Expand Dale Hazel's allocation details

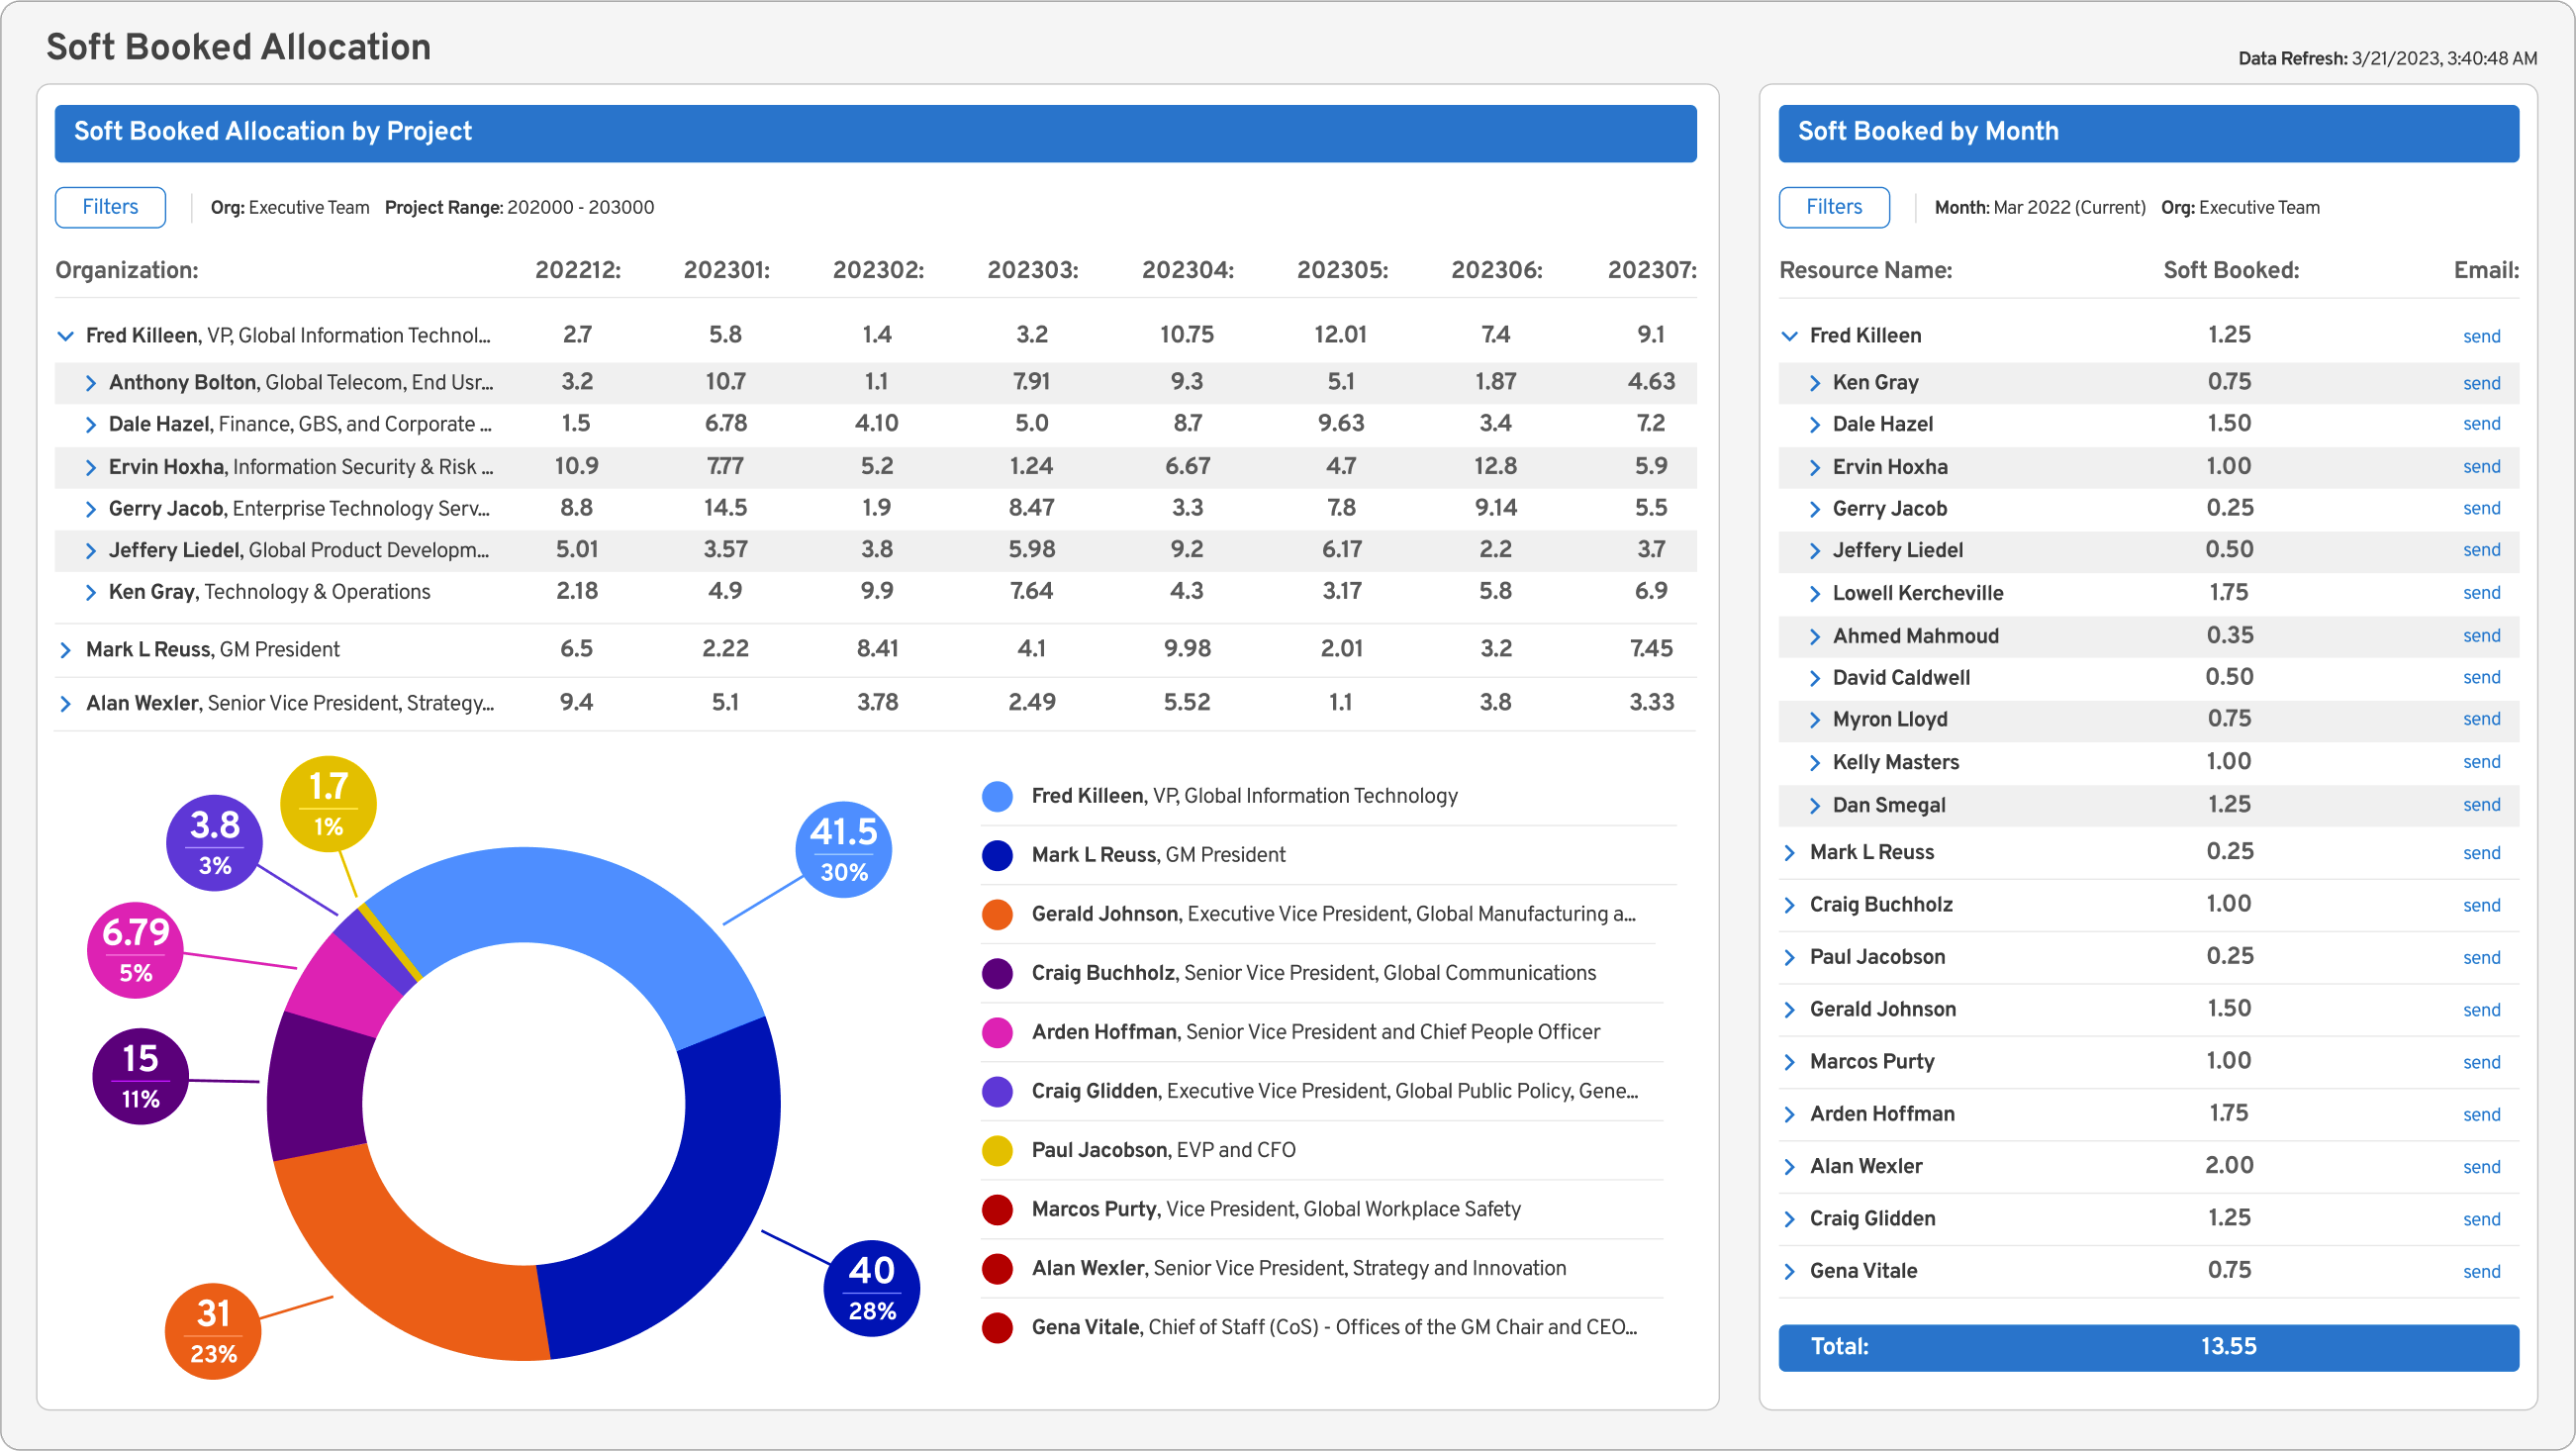[x=93, y=424]
